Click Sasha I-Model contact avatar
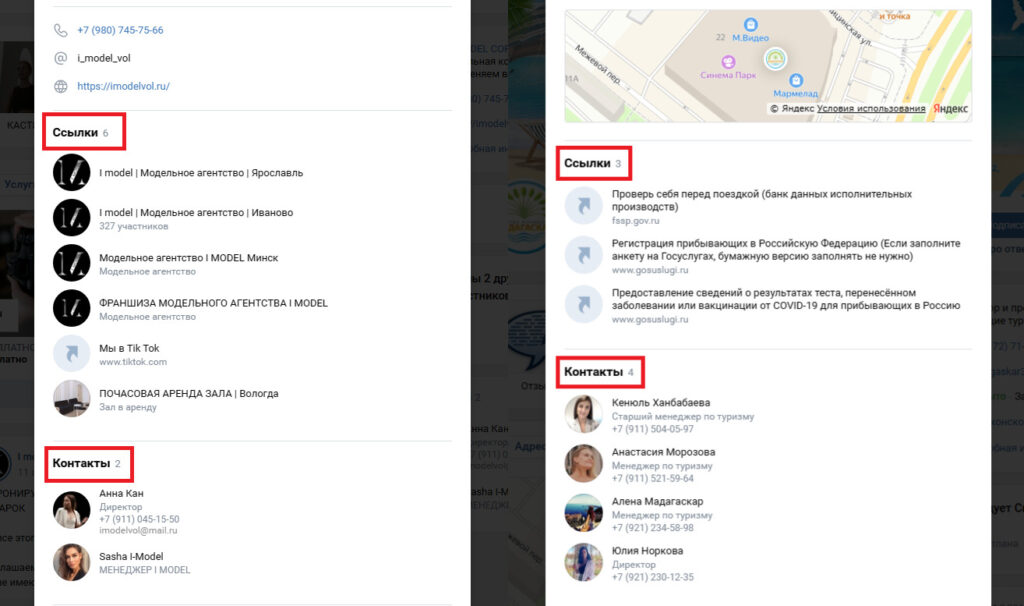 [x=71, y=562]
